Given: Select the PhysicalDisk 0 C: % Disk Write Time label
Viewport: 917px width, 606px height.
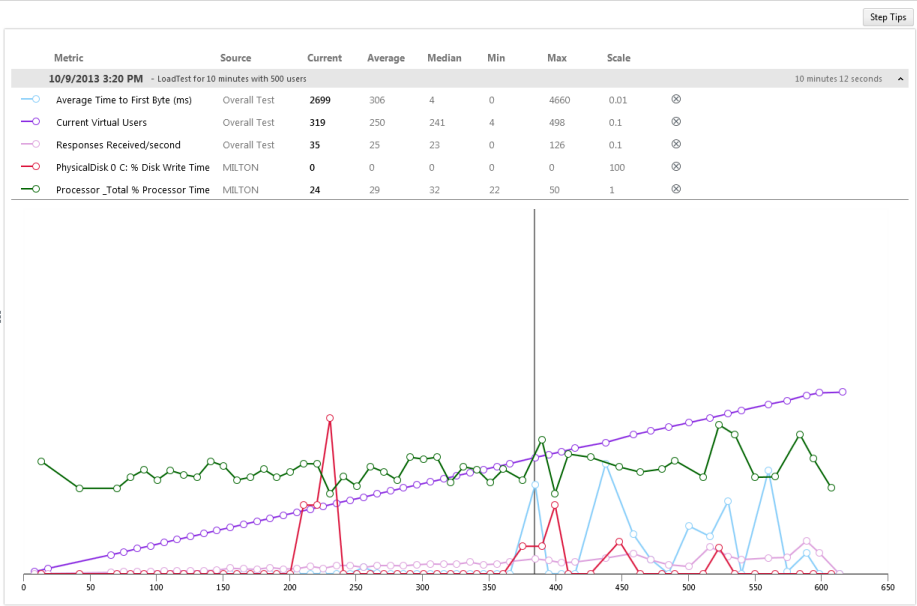Looking at the screenshot, I should tap(133, 167).
